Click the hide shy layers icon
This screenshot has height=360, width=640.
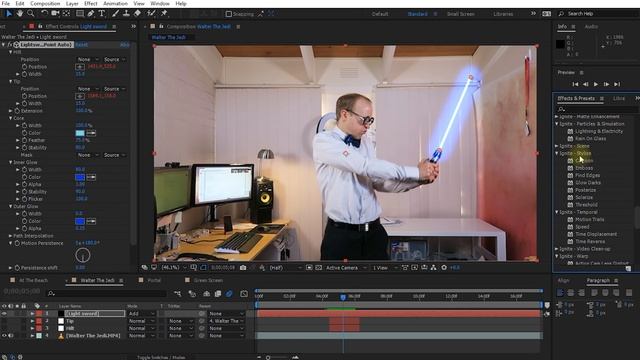tap(207, 293)
